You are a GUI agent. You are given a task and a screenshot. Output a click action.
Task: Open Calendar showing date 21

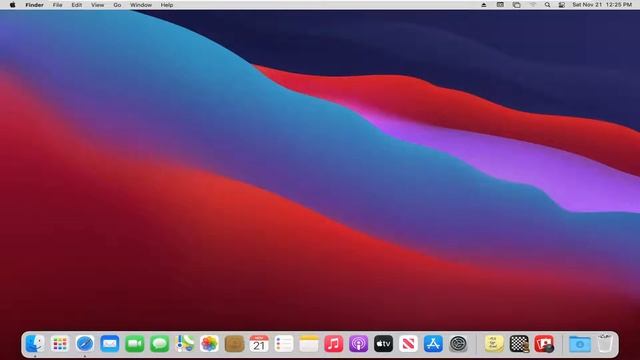pos(259,344)
